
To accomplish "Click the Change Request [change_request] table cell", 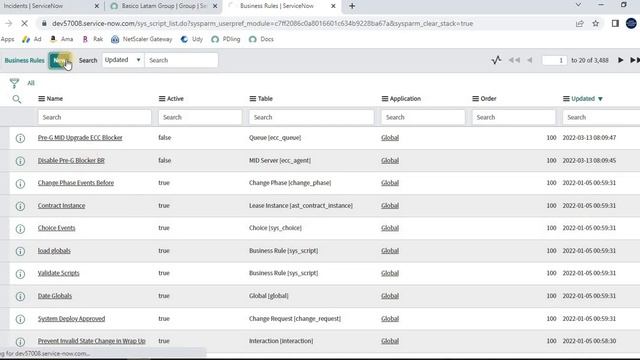I will 295,318.
